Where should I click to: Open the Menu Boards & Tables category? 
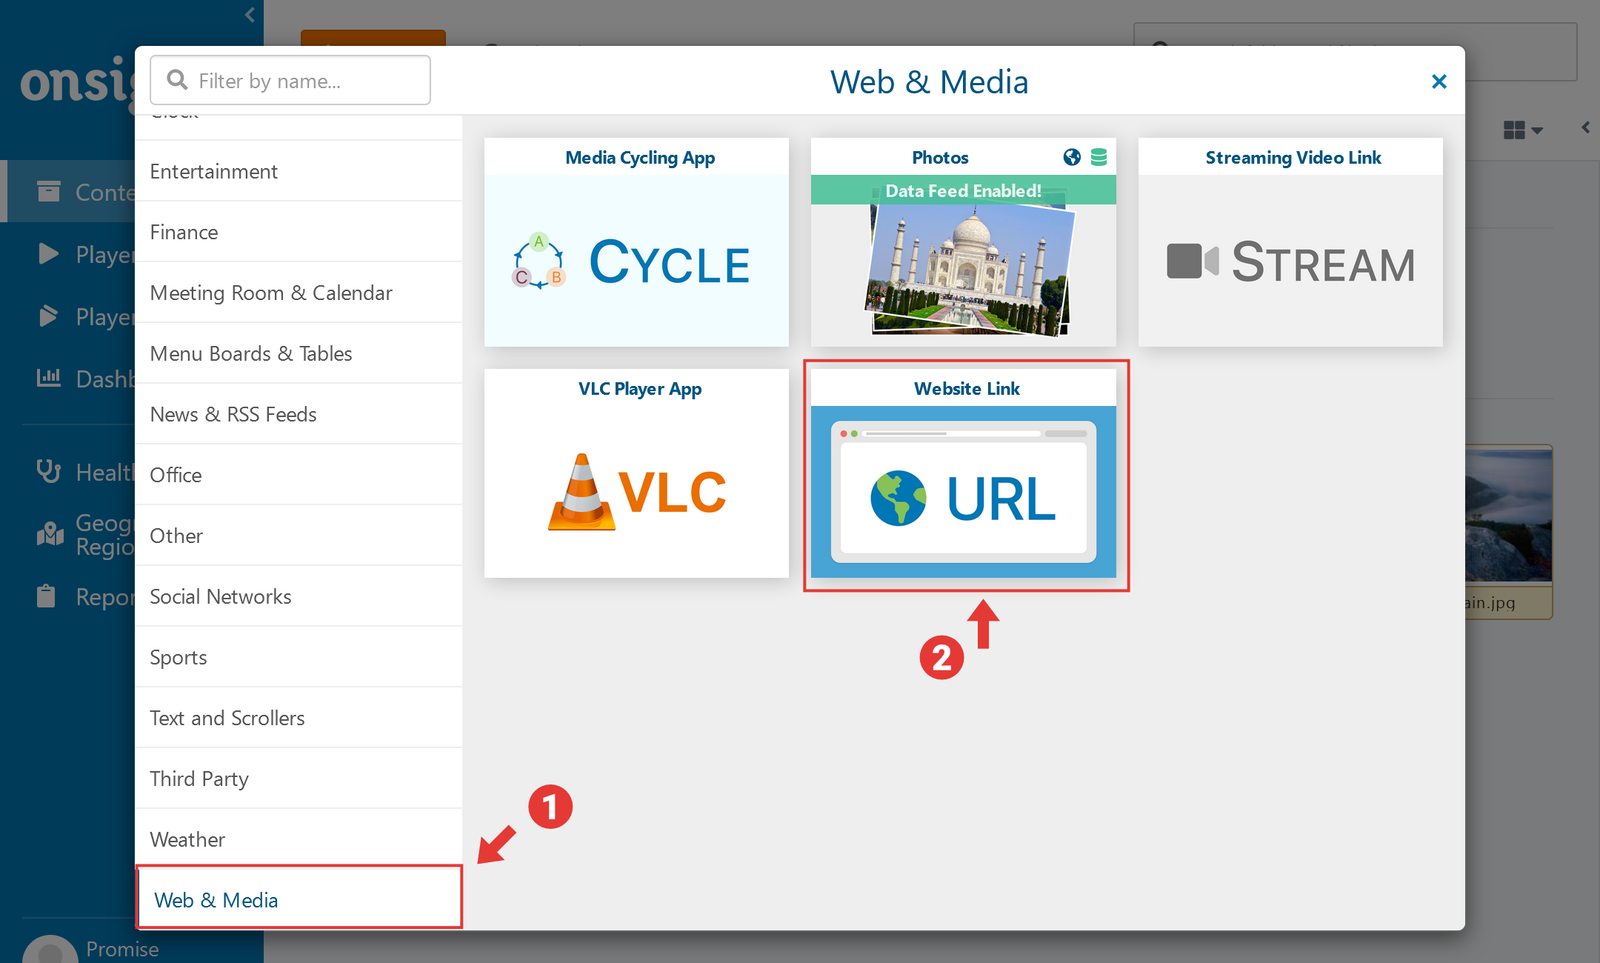(298, 353)
